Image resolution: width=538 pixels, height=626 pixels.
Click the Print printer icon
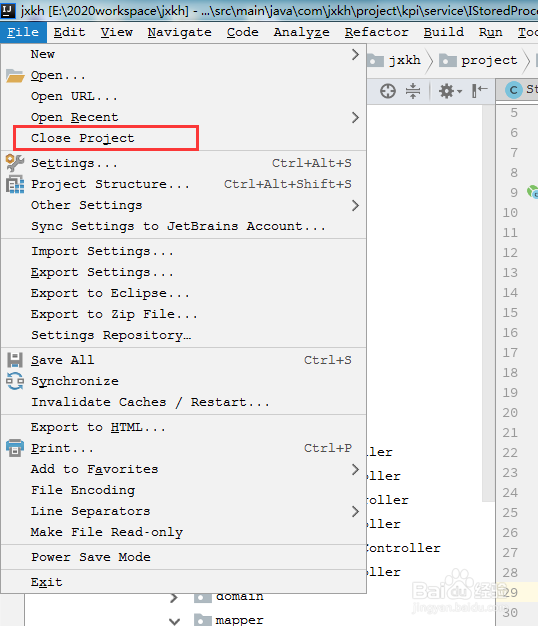[x=15, y=448]
